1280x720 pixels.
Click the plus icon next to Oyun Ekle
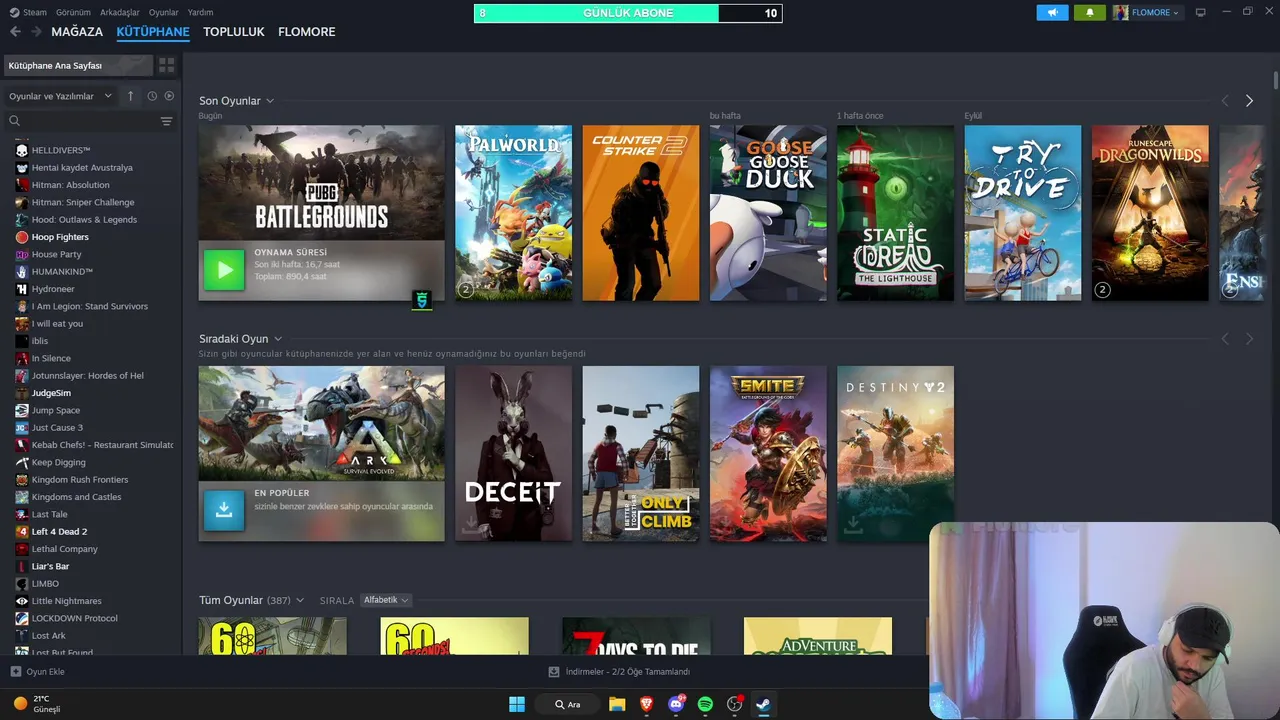pyautogui.click(x=15, y=672)
